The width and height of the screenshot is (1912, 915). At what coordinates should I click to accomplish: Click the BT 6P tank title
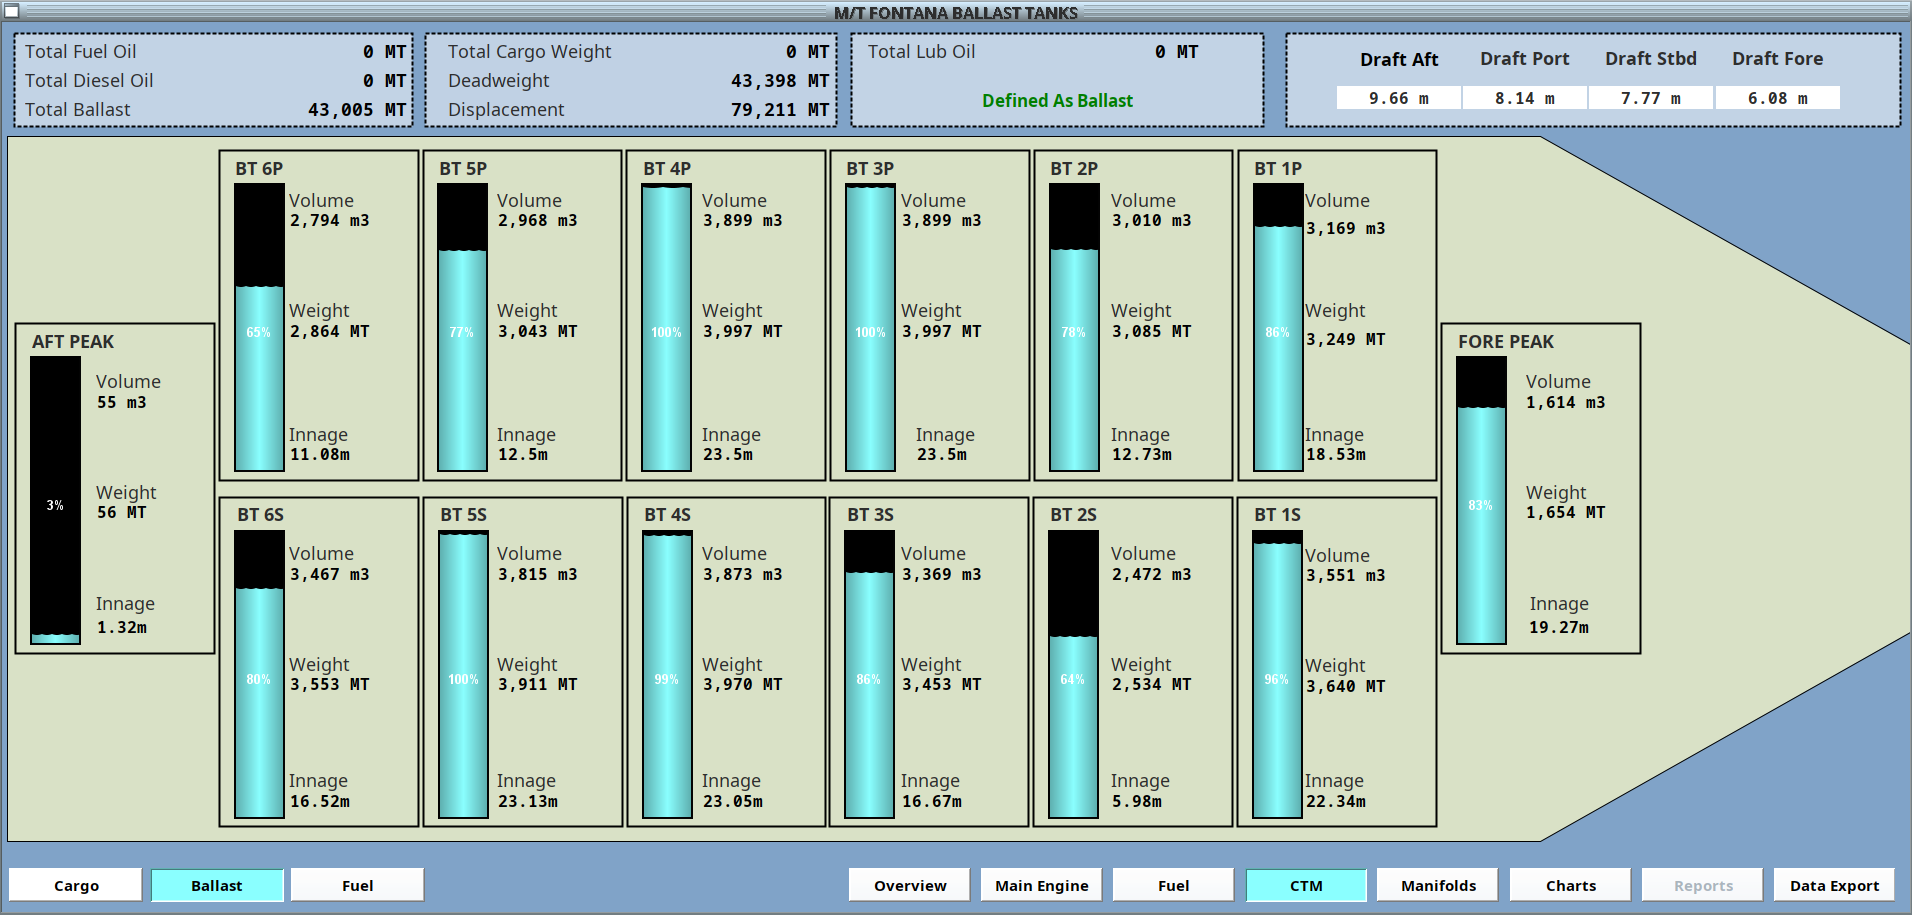(259, 169)
